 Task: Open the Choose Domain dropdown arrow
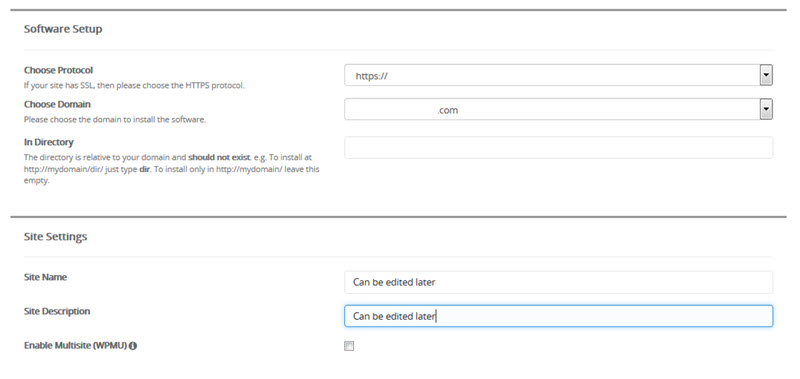pyautogui.click(x=766, y=109)
